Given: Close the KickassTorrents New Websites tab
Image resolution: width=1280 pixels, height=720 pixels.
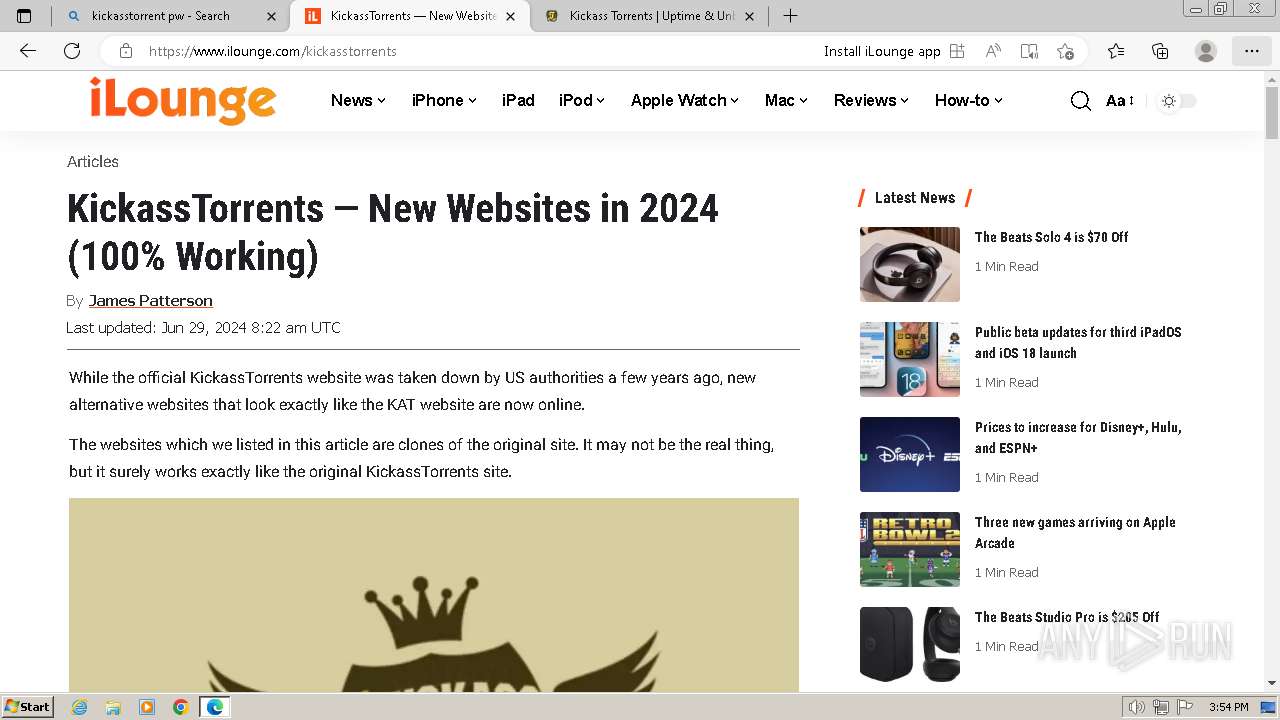Looking at the screenshot, I should tap(511, 16).
